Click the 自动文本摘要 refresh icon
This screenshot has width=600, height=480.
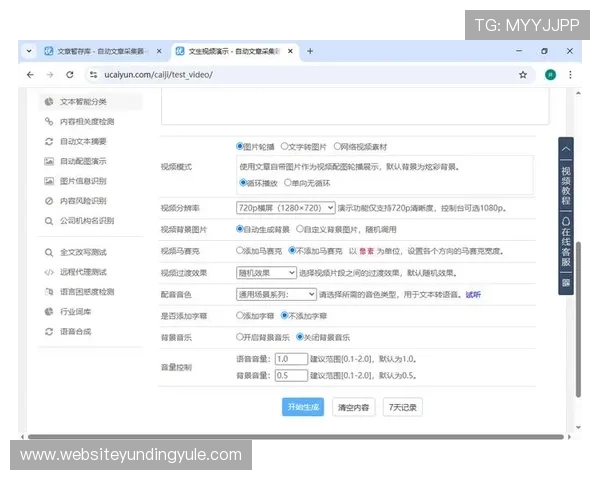49,141
